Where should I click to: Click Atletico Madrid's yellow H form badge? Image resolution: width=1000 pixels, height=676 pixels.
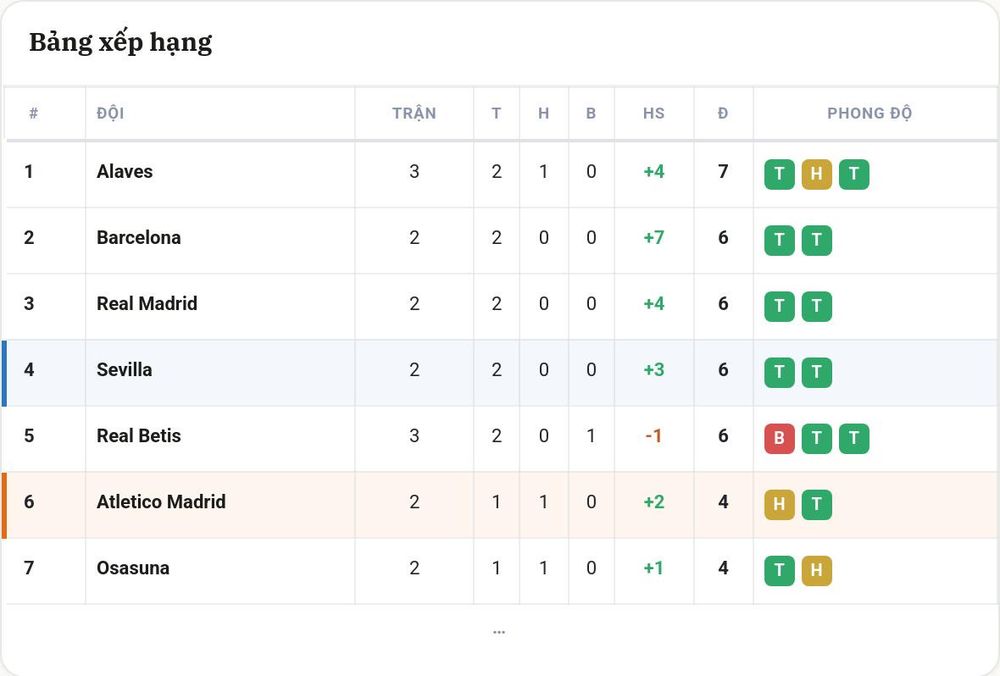pos(779,504)
